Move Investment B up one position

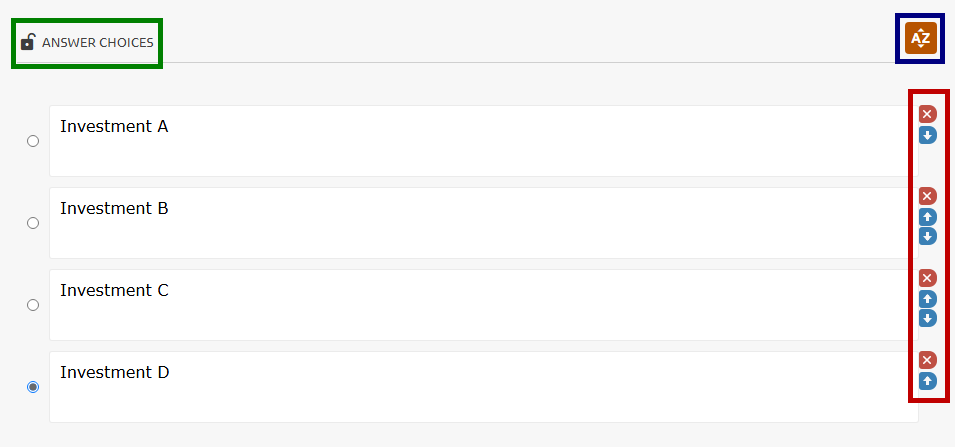(927, 217)
